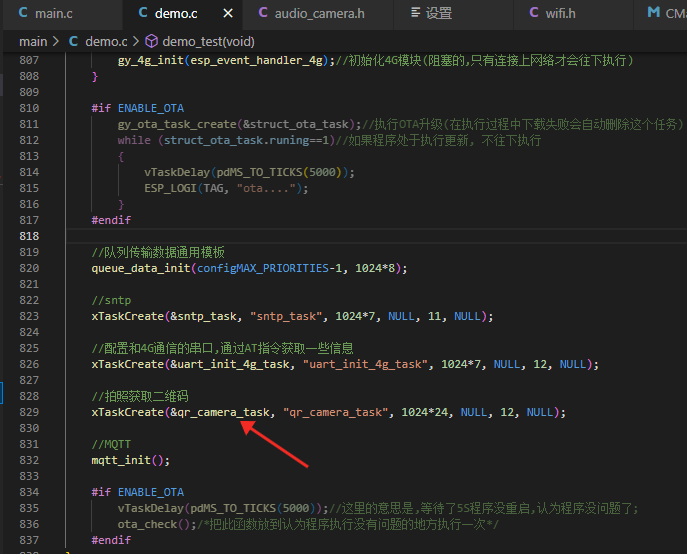This screenshot has height=554, width=687.
Task: Click mqtt_init() call on line 832
Action: 130,460
